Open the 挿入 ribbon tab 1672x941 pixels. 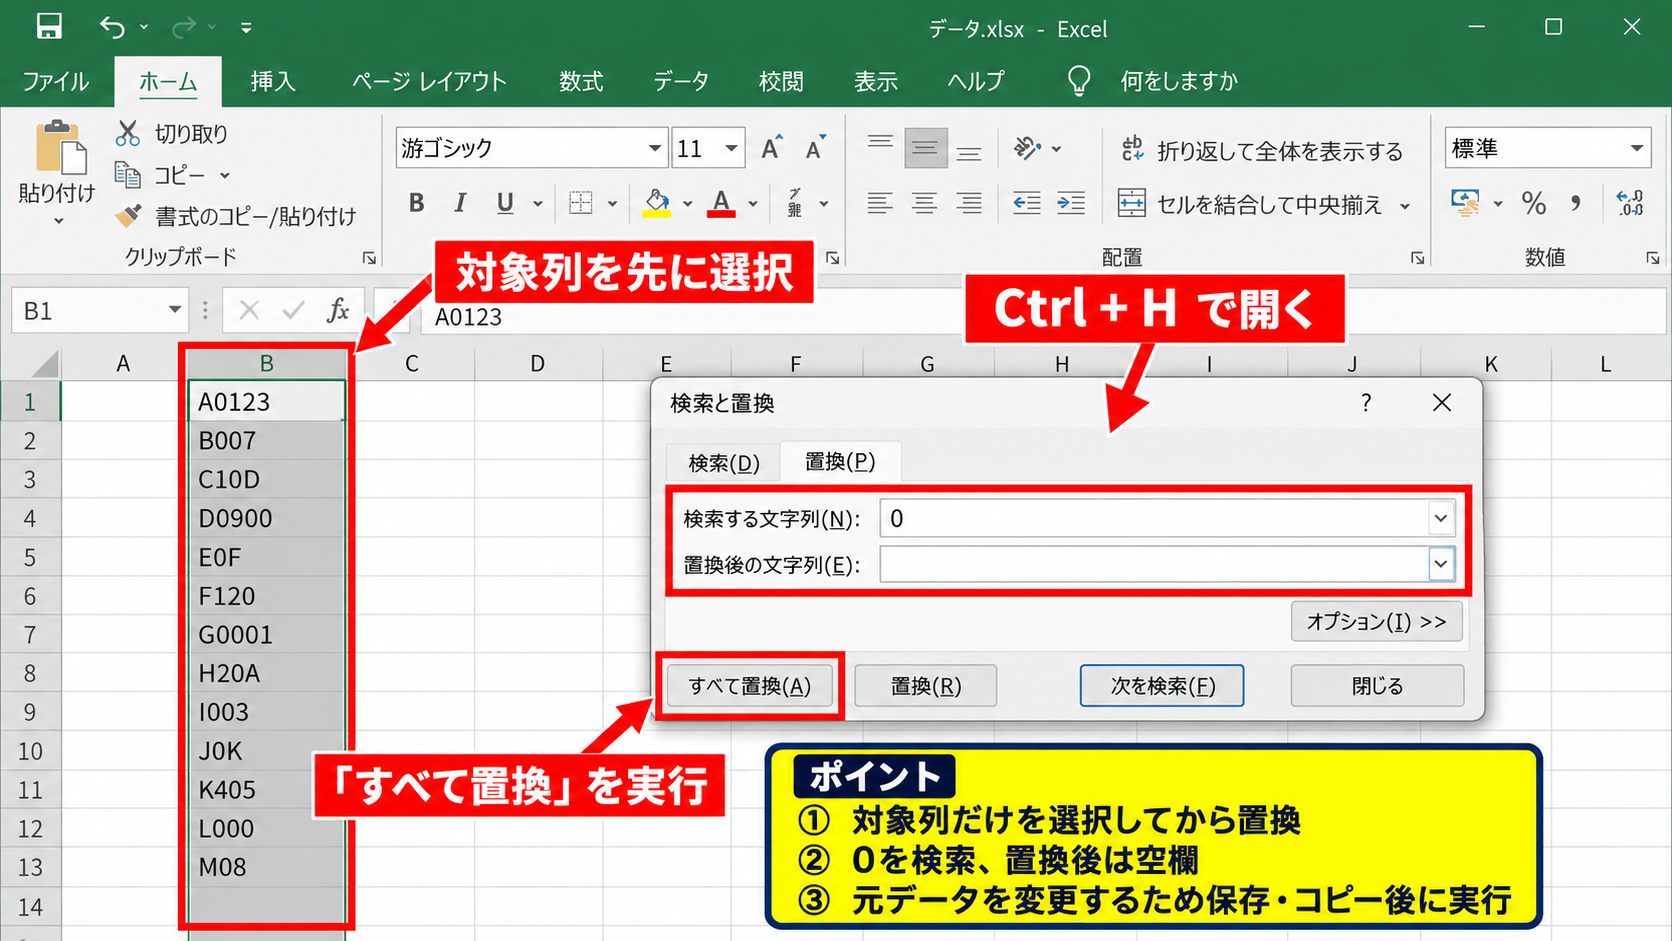point(273,81)
